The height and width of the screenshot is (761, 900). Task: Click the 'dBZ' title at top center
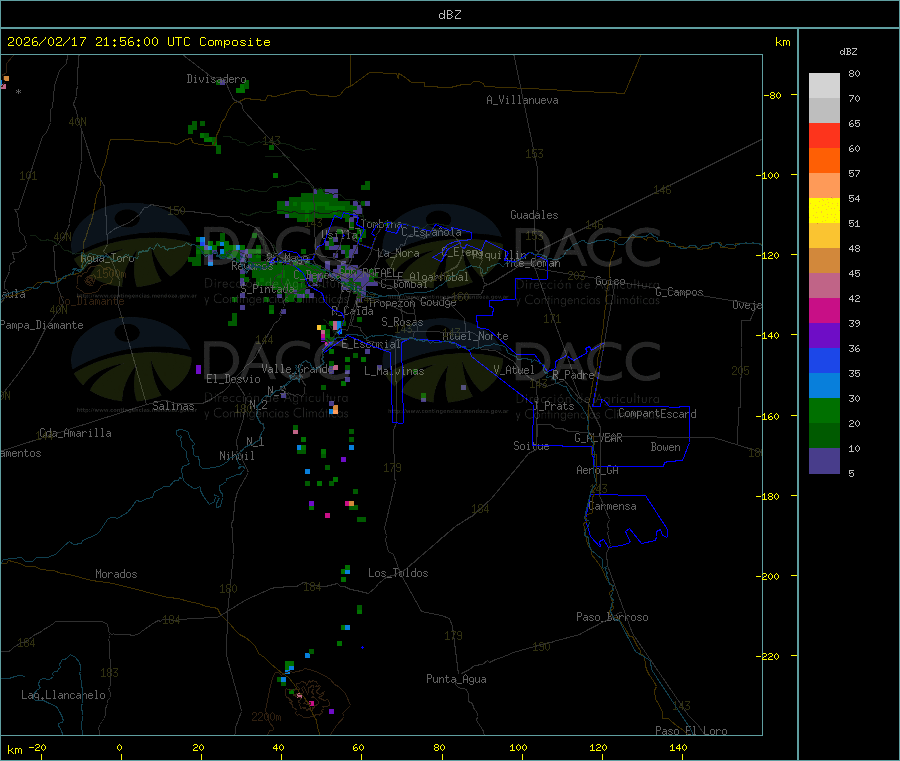[x=449, y=15]
